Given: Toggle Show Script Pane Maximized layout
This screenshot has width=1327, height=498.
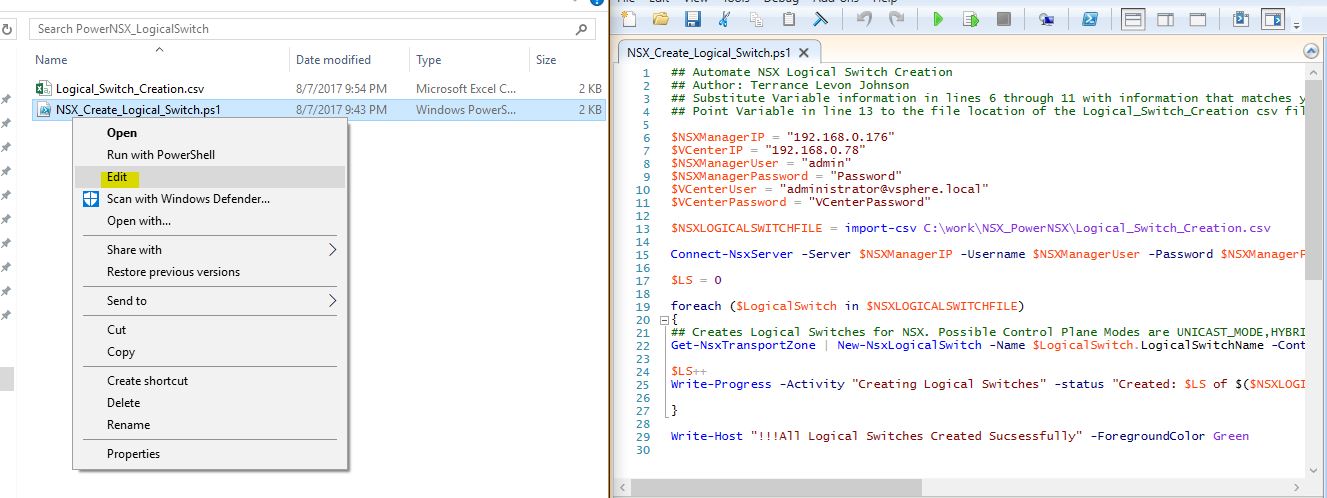Looking at the screenshot, I should (1198, 19).
